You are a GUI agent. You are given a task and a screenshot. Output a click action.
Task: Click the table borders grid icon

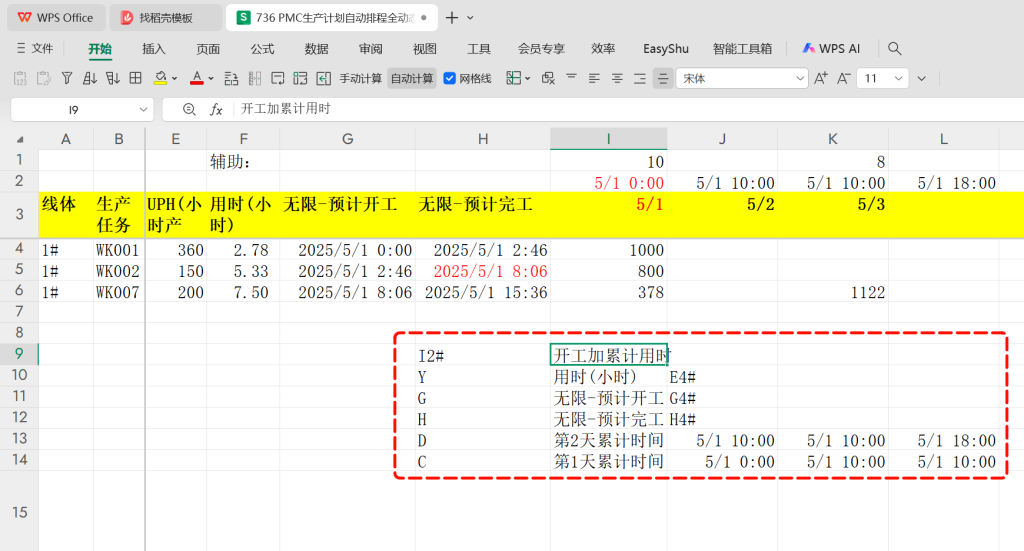[135, 78]
